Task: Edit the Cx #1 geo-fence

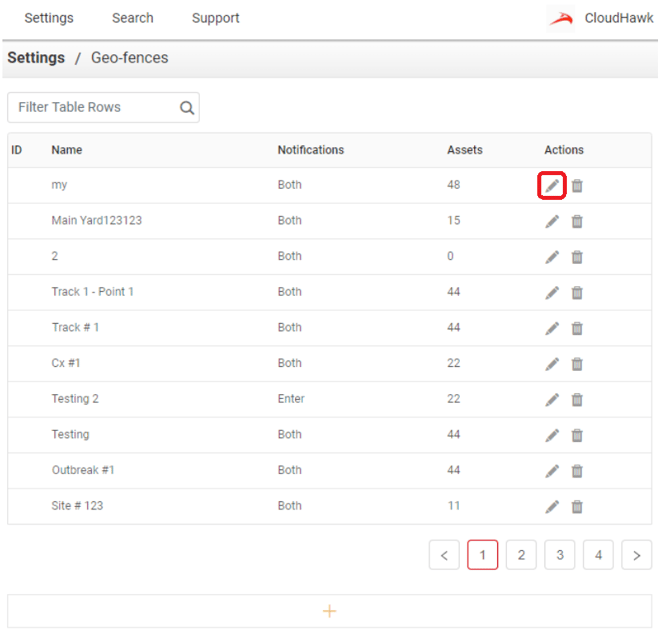Action: (552, 364)
